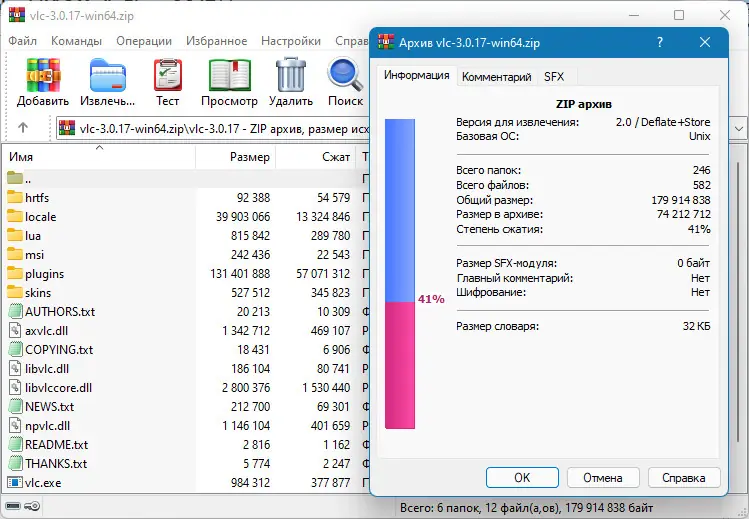Viewport: 749px width, 519px height.
Task: Click the NEWS.txt file icon
Action: pos(15,406)
